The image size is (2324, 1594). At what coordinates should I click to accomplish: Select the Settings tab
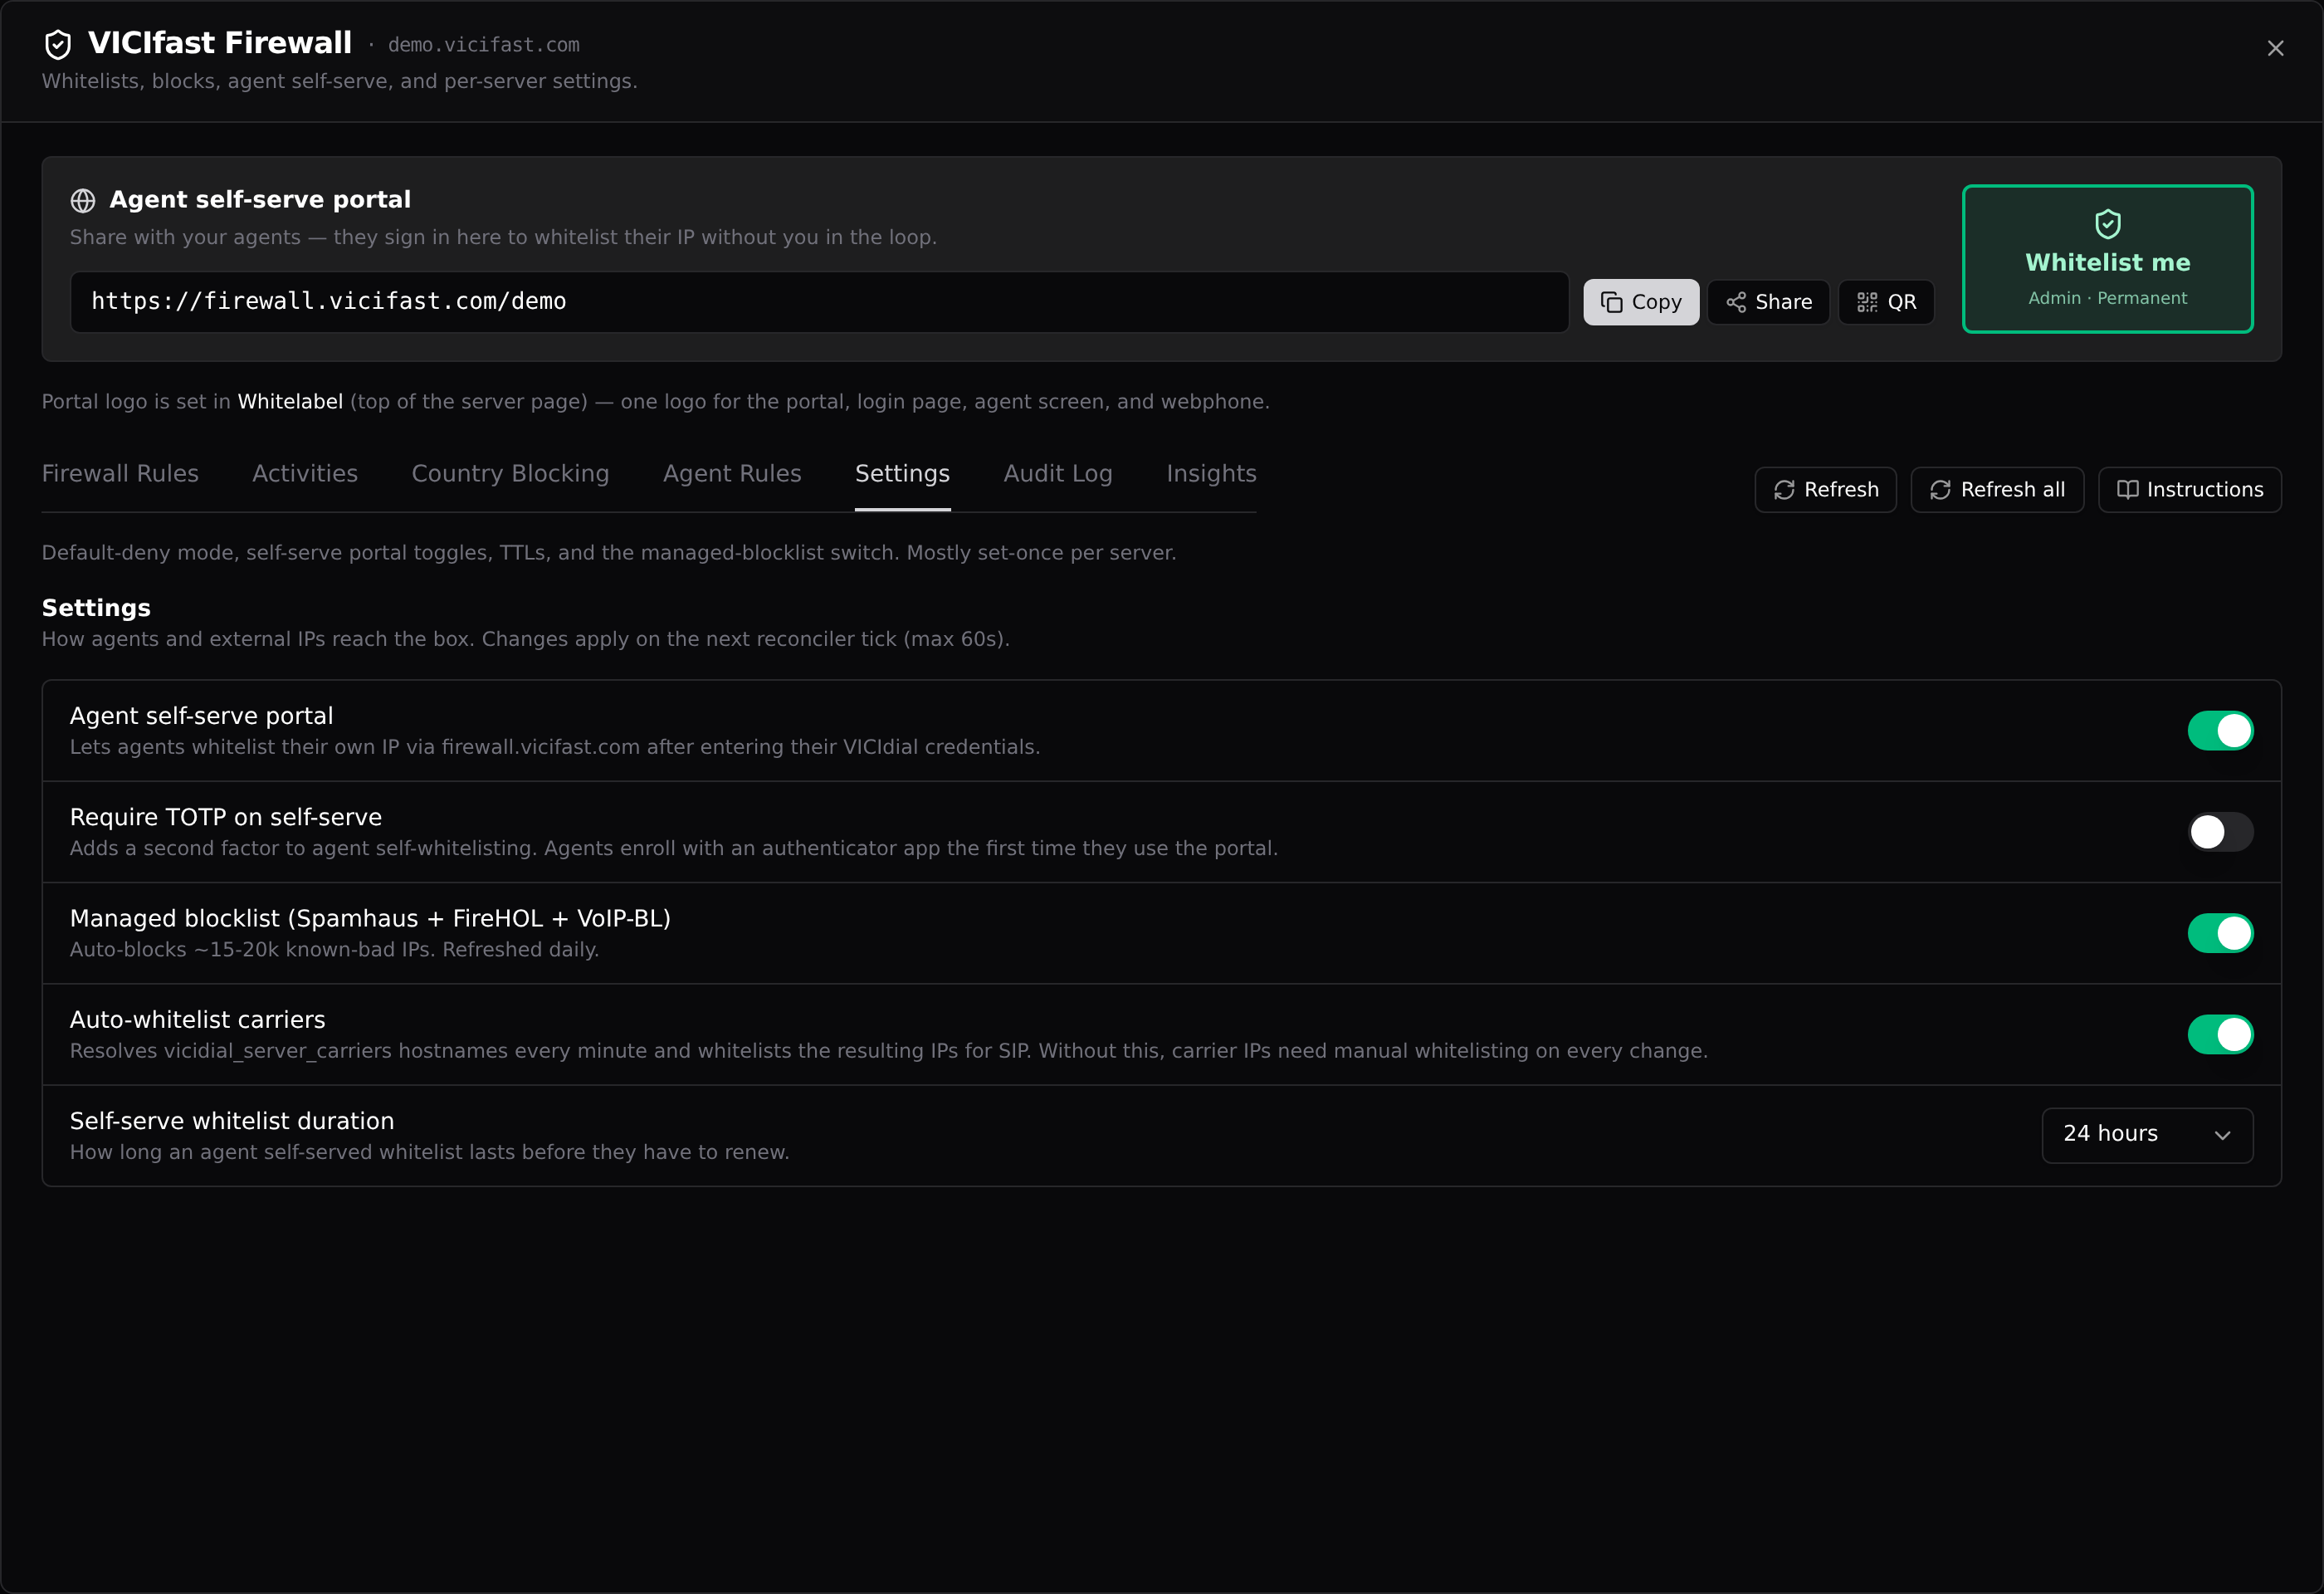(902, 473)
